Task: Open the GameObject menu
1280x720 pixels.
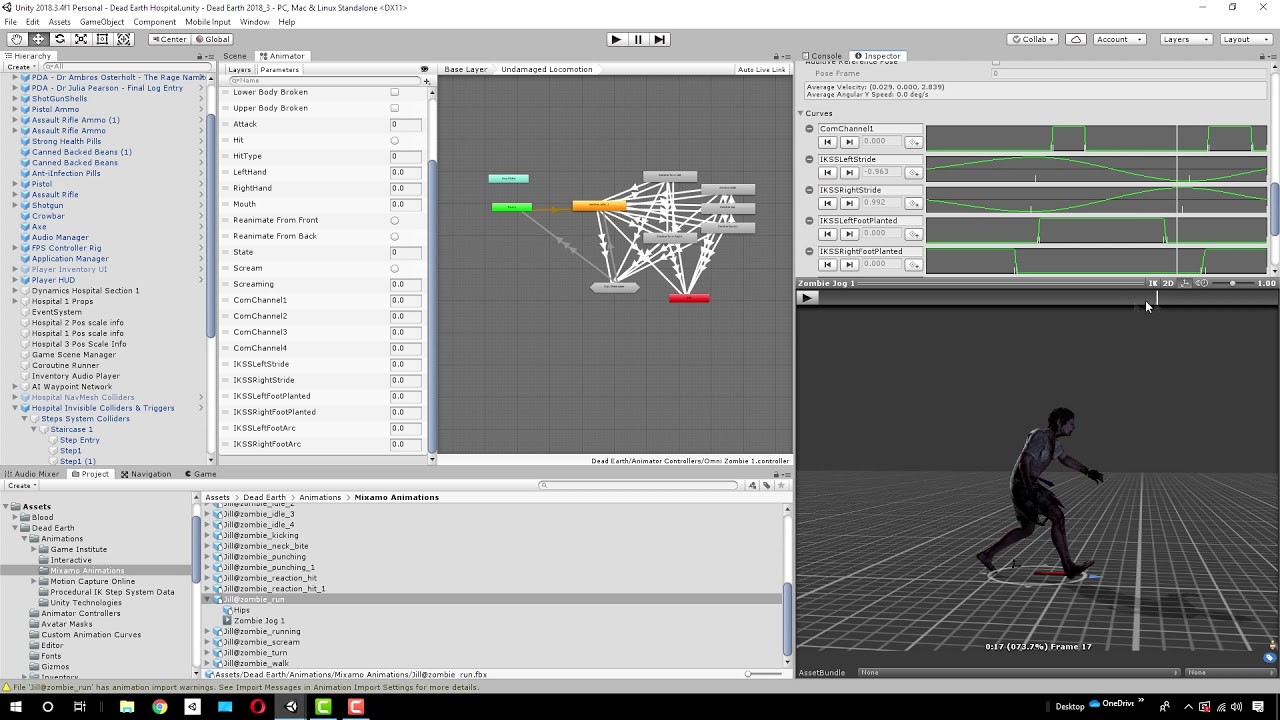Action: pyautogui.click(x=102, y=21)
